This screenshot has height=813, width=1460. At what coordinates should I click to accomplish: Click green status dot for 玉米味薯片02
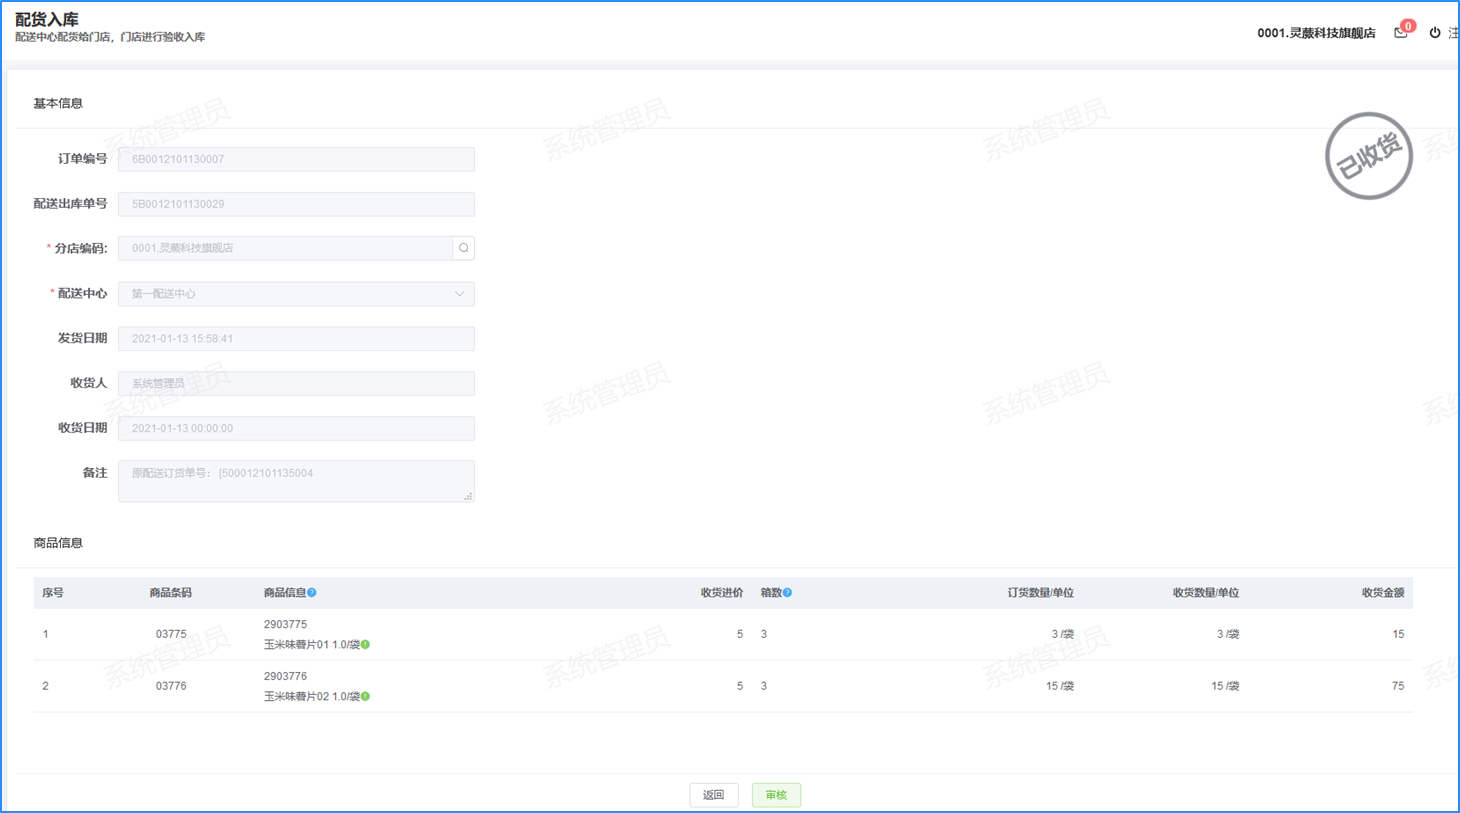pos(365,697)
